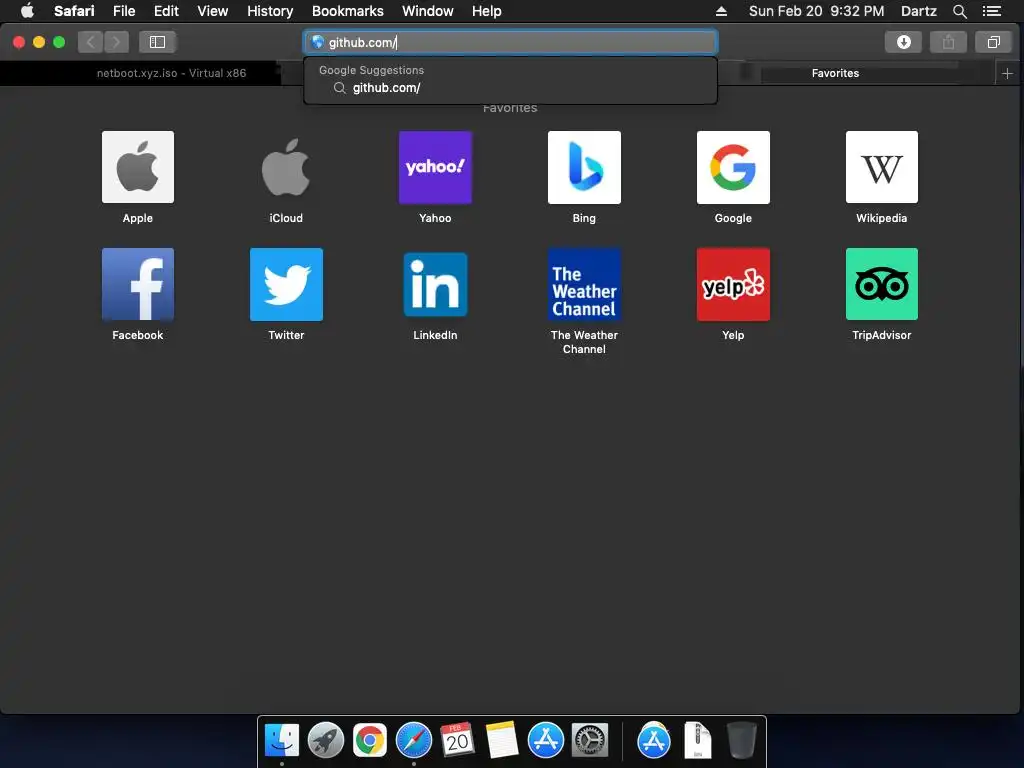Viewport: 1024px width, 768px height.
Task: Open Launchpad from the dock
Action: click(x=325, y=741)
